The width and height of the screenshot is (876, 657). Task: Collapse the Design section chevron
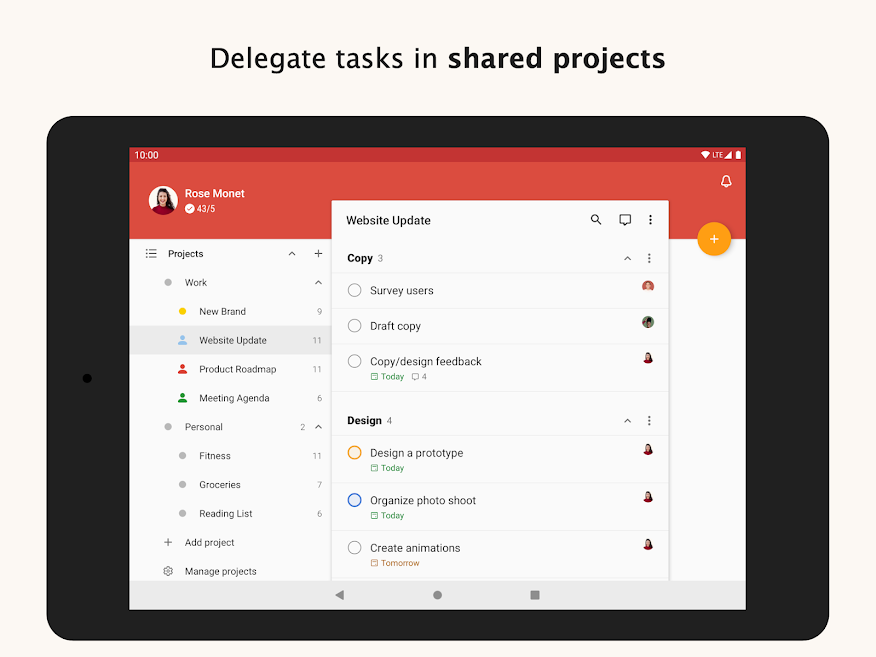pos(627,421)
